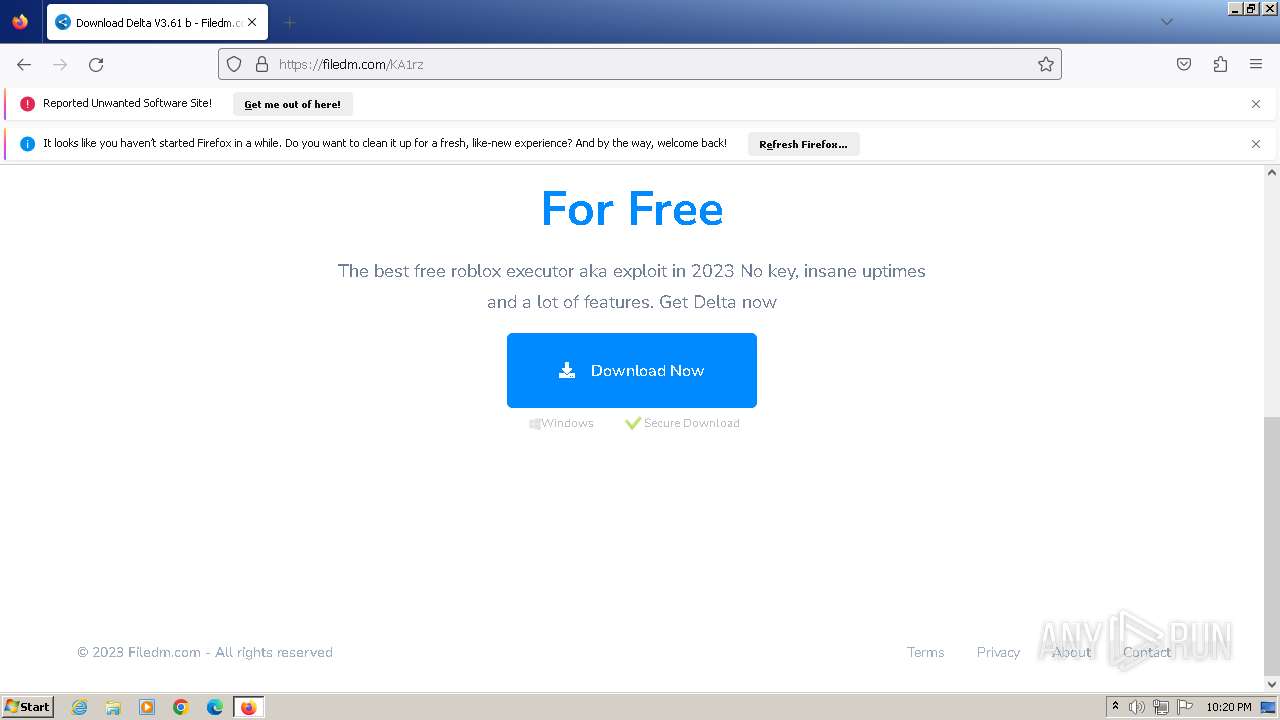
Task: Click the forward navigation arrow
Action: [x=60, y=64]
